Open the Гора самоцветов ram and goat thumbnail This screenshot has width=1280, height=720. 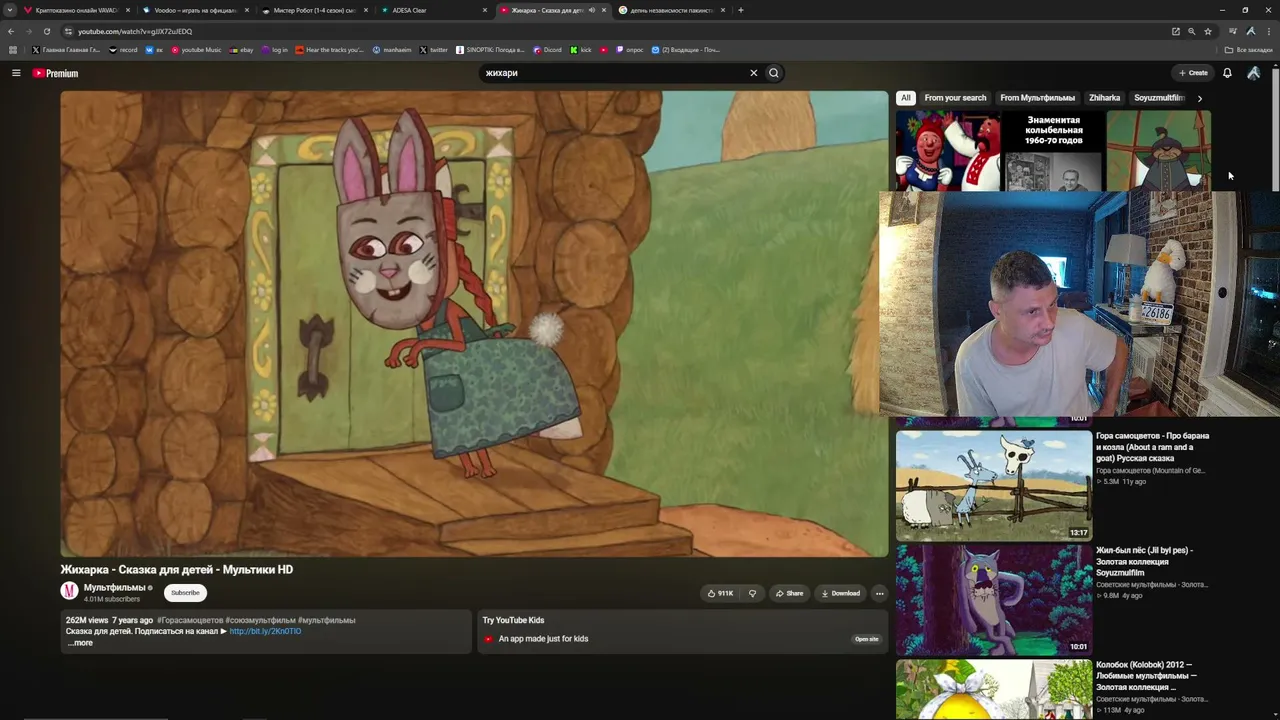tap(994, 485)
